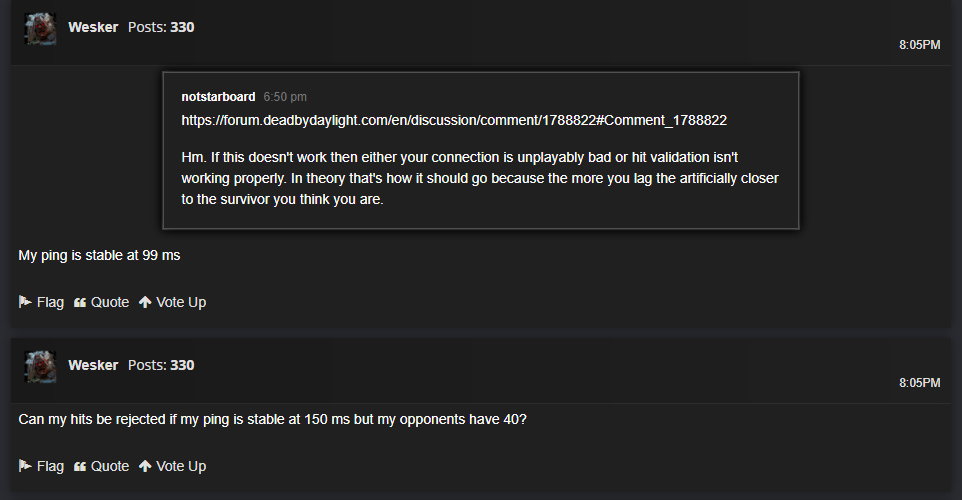
Task: Click the Flag label on the second post
Action: click(x=50, y=466)
